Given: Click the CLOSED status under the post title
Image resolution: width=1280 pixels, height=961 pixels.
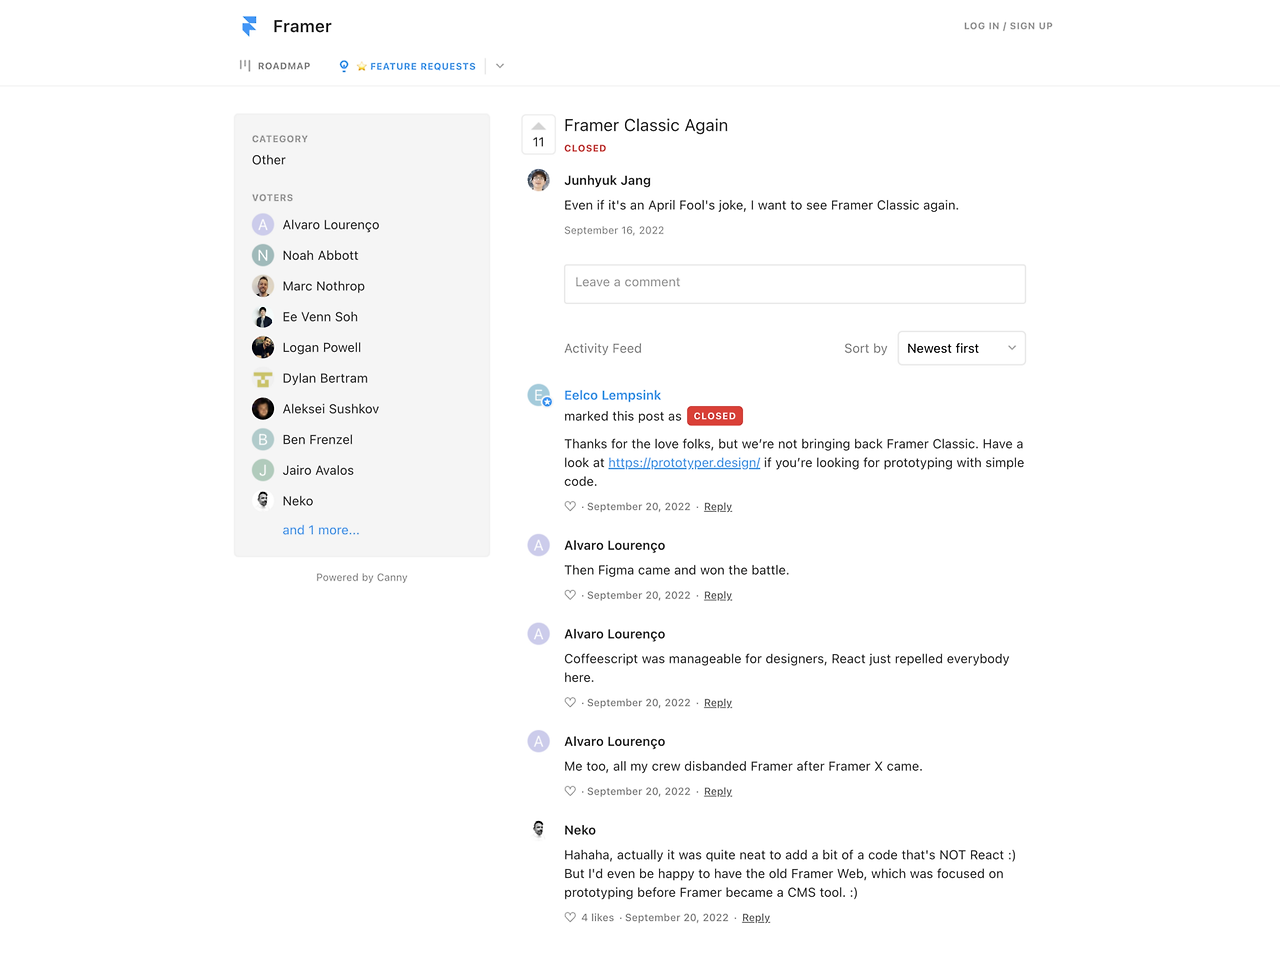Looking at the screenshot, I should 585,148.
